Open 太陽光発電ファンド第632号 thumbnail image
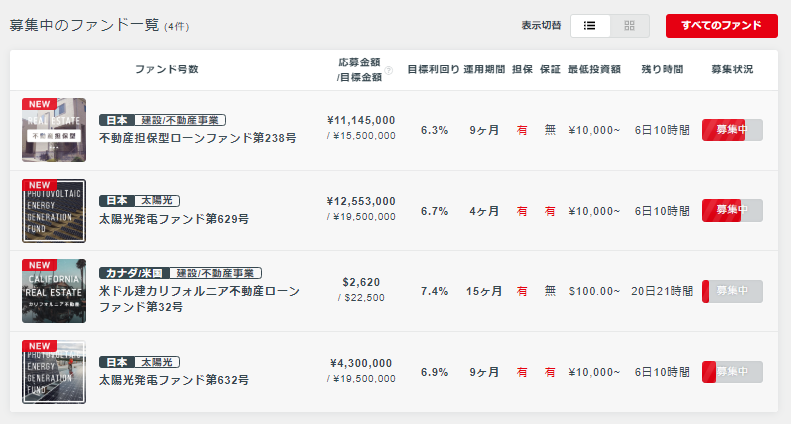This screenshot has width=791, height=424. pyautogui.click(x=54, y=372)
